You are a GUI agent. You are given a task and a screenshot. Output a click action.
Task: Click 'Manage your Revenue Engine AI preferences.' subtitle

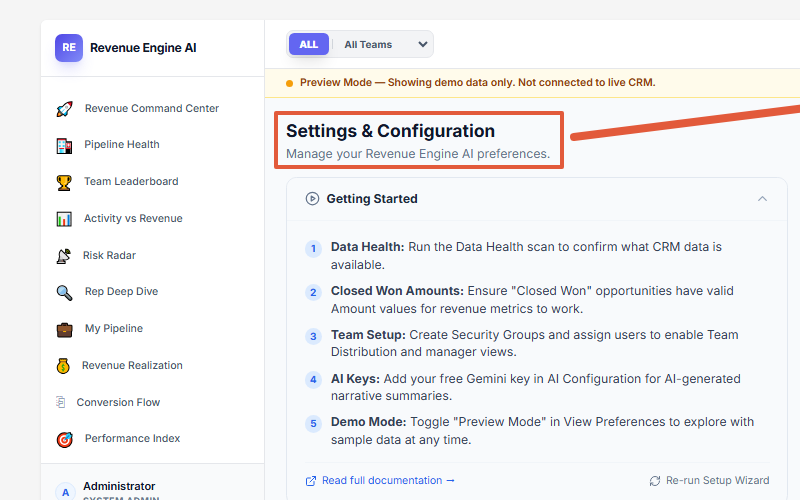click(418, 154)
